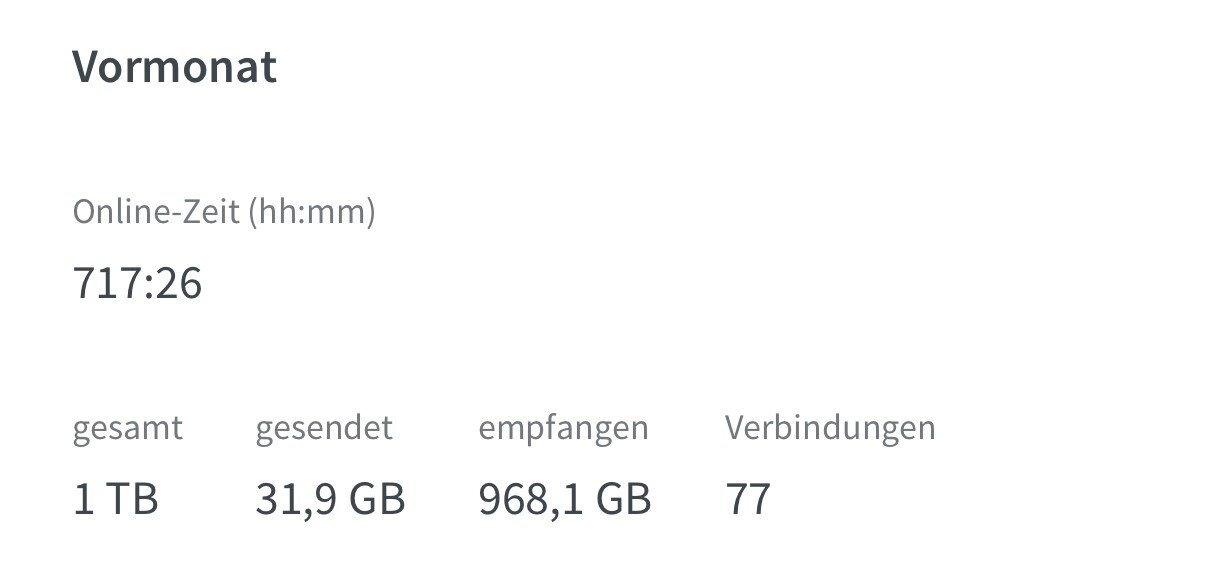
Task: Click the GB unit under empfangen
Action: click(621, 499)
